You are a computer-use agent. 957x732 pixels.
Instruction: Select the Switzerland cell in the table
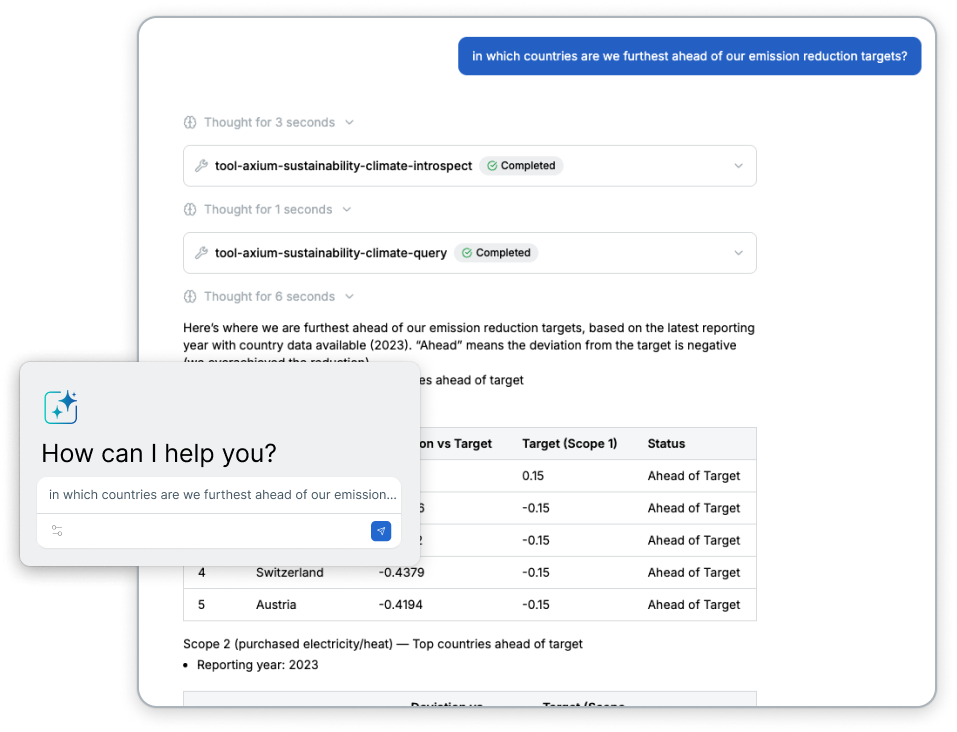click(290, 573)
